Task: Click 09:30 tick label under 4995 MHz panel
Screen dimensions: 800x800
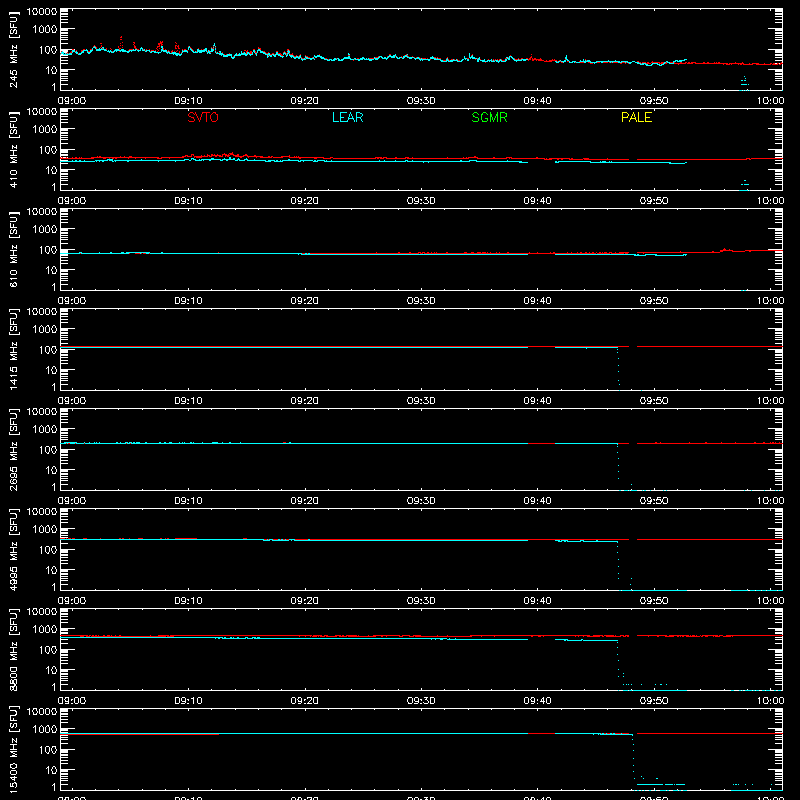Action: click(x=421, y=601)
